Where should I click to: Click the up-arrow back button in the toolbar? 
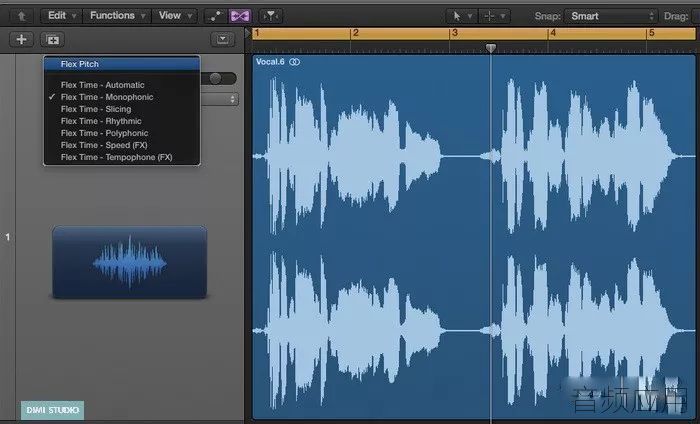pos(21,17)
